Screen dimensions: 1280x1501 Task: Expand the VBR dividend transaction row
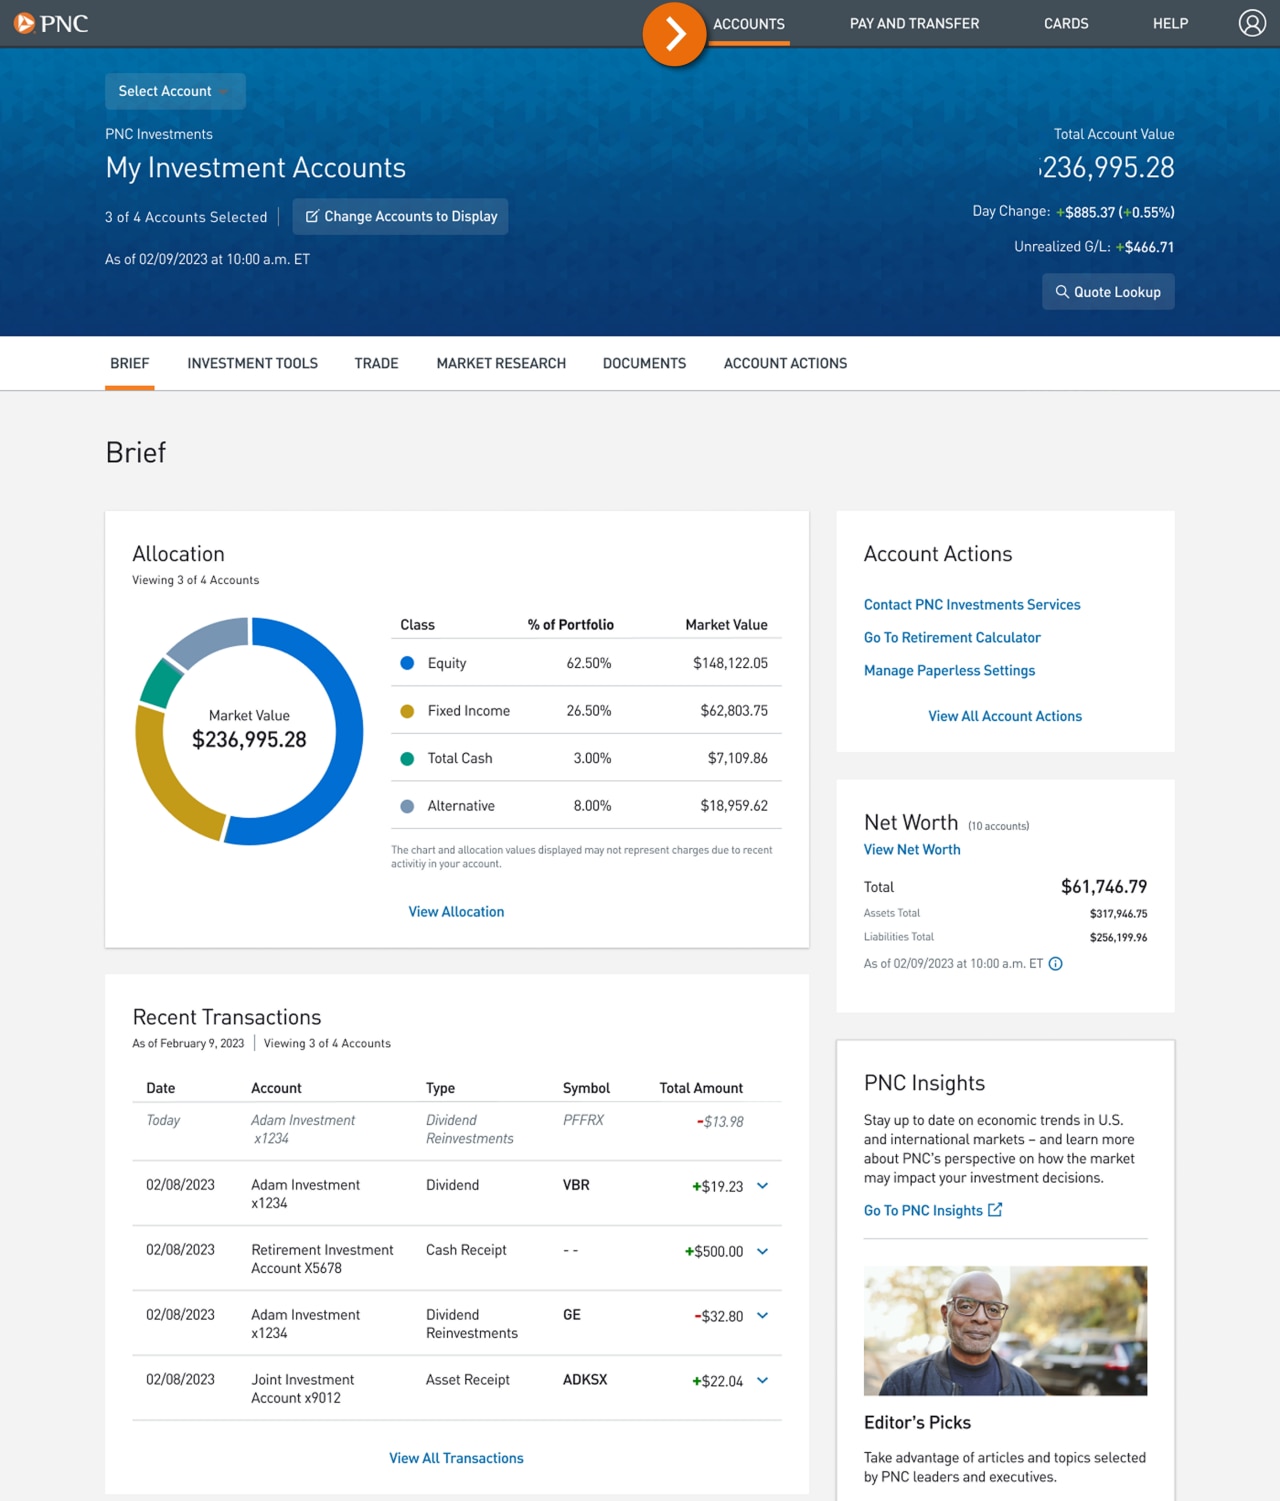[762, 1186]
